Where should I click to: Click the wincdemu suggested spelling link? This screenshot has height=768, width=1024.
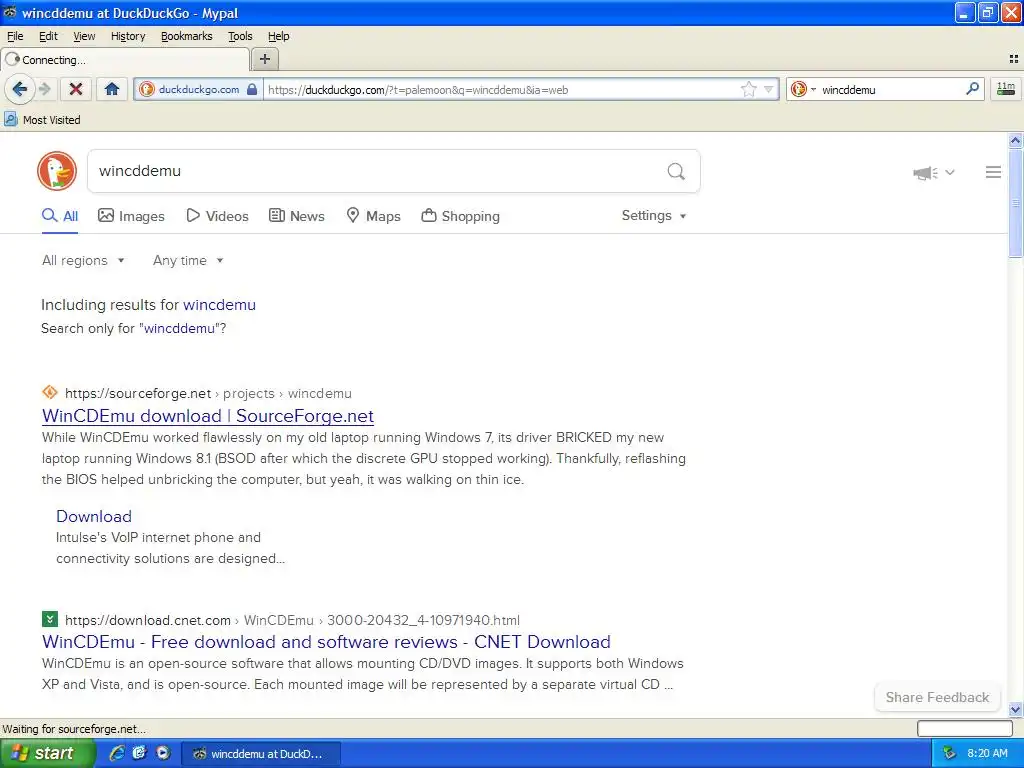pyautogui.click(x=219, y=305)
